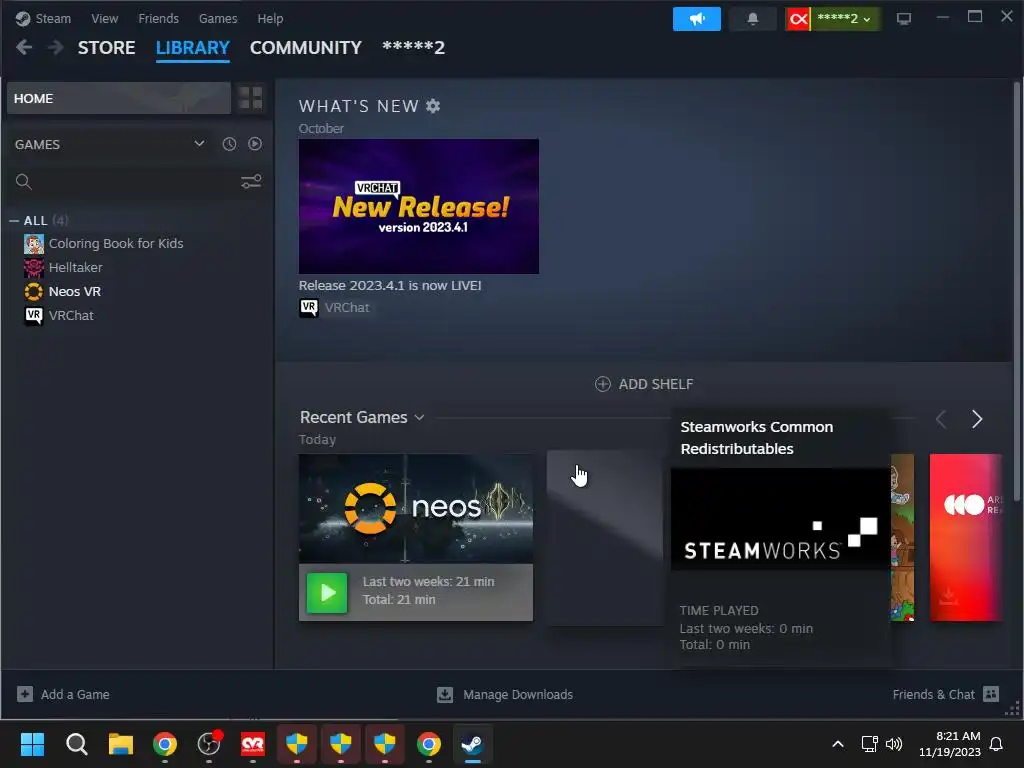Image resolution: width=1024 pixels, height=768 pixels.
Task: Click the VRChat icon in the games list
Action: click(34, 315)
